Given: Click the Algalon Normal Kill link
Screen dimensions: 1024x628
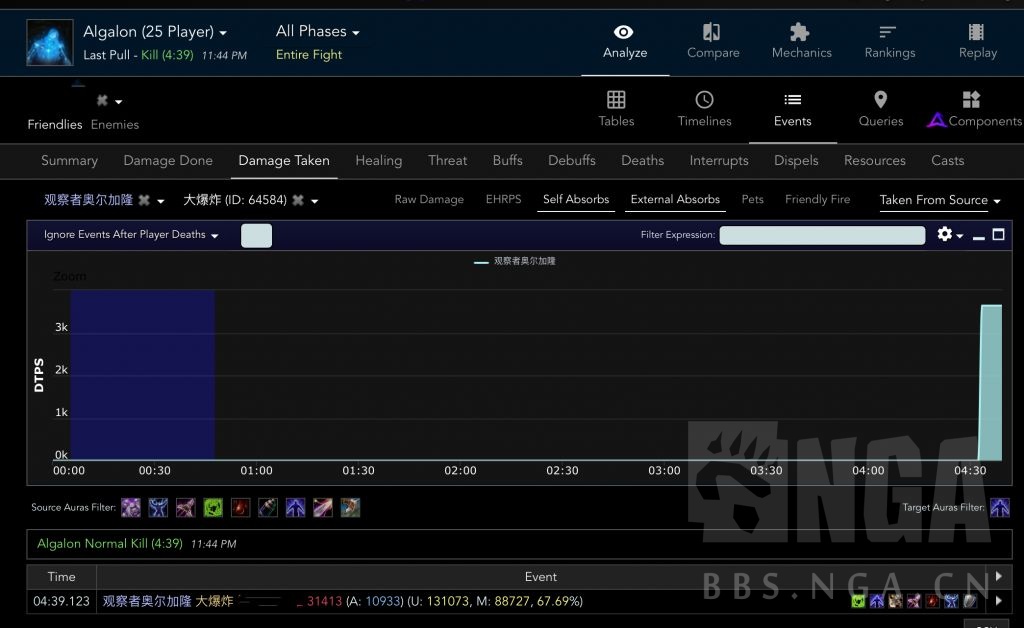Looking at the screenshot, I should coord(110,544).
